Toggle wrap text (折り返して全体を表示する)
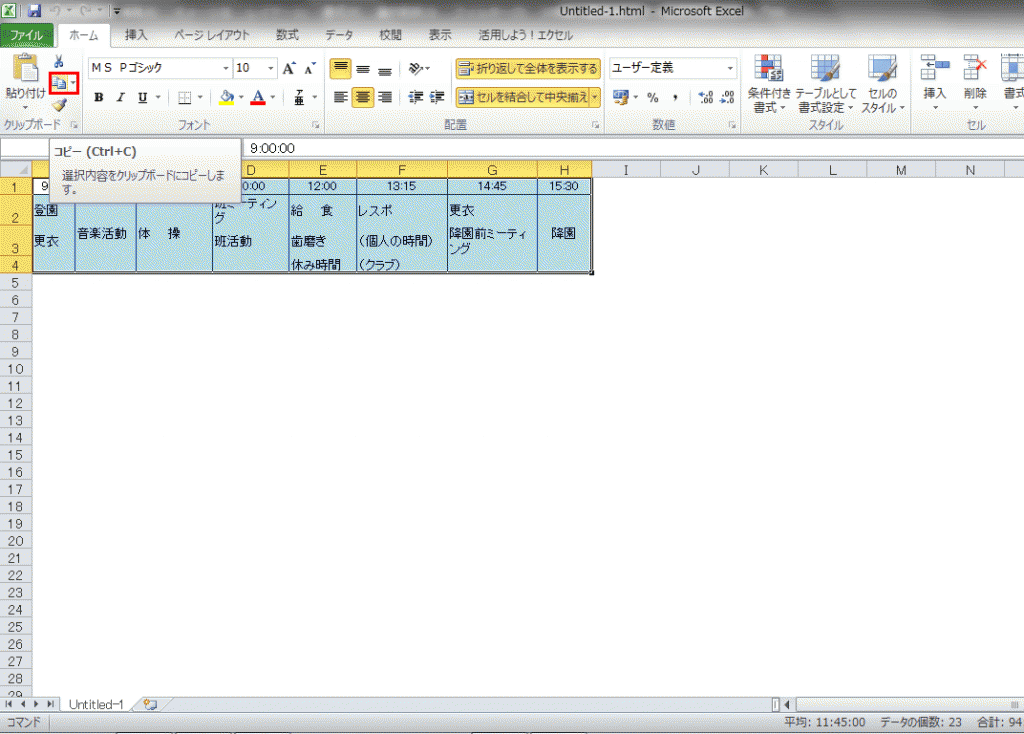Image resolution: width=1024 pixels, height=734 pixels. [528, 68]
